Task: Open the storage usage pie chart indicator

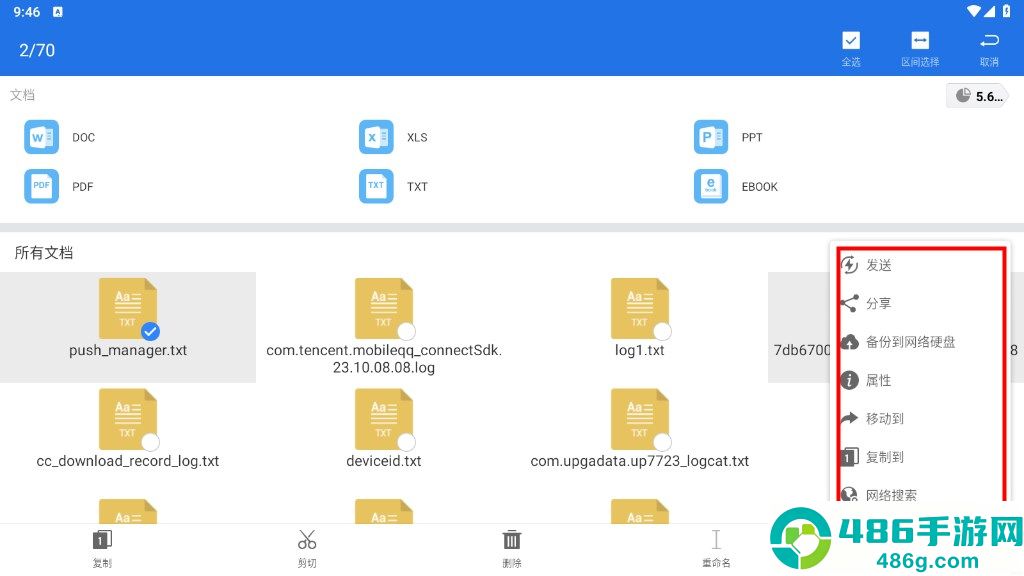Action: (x=977, y=96)
